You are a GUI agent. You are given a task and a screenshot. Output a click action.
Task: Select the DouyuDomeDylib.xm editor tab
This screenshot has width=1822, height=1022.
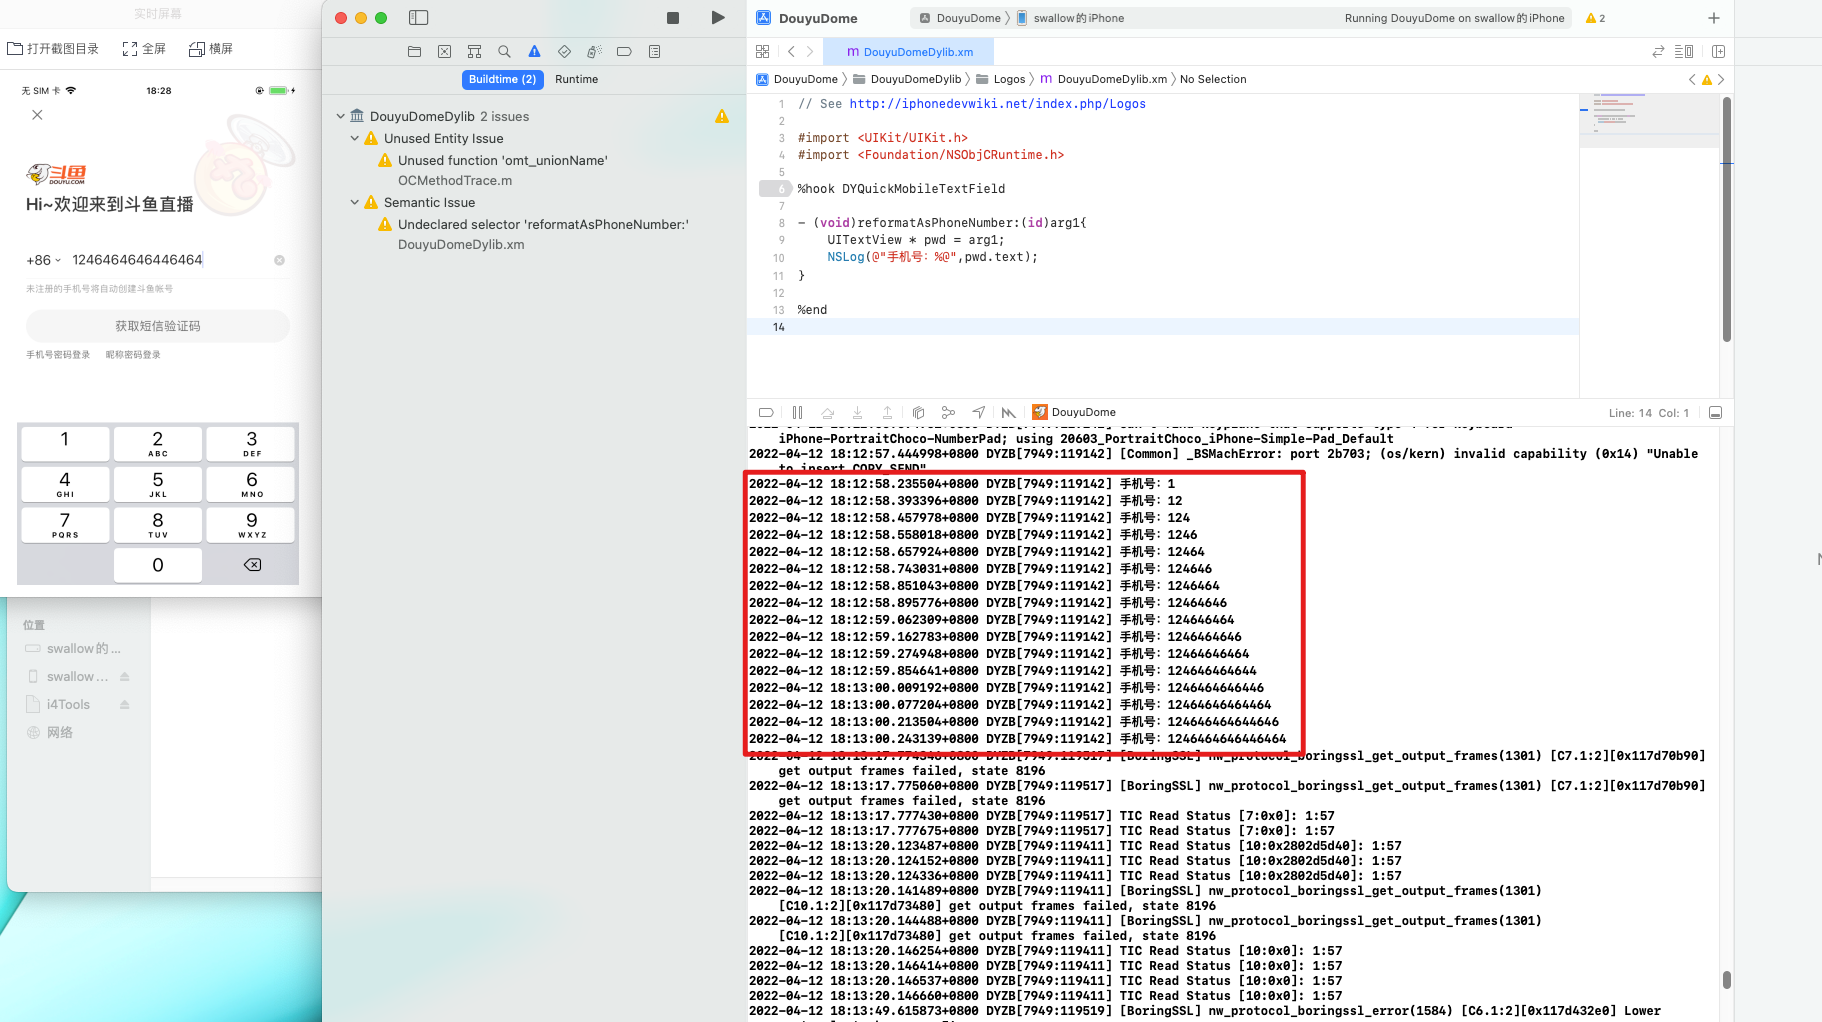[909, 51]
